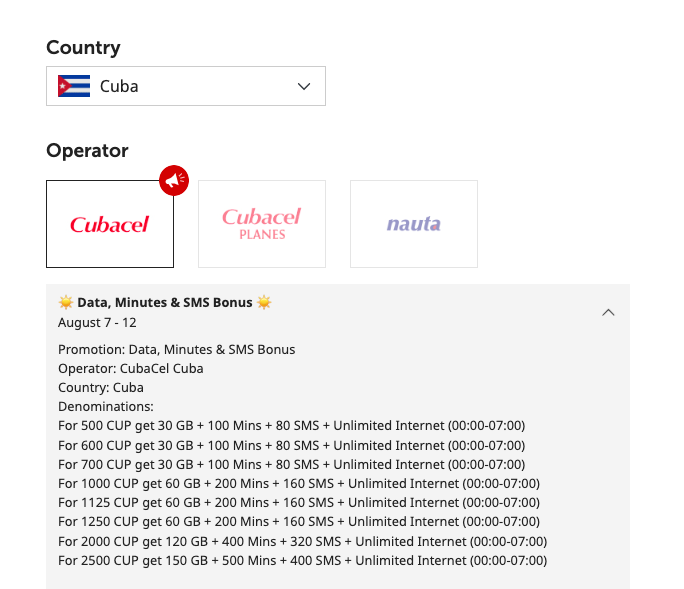Click the sun emoji after the bonus title
Screen dimensions: 684x589
(x=264, y=302)
